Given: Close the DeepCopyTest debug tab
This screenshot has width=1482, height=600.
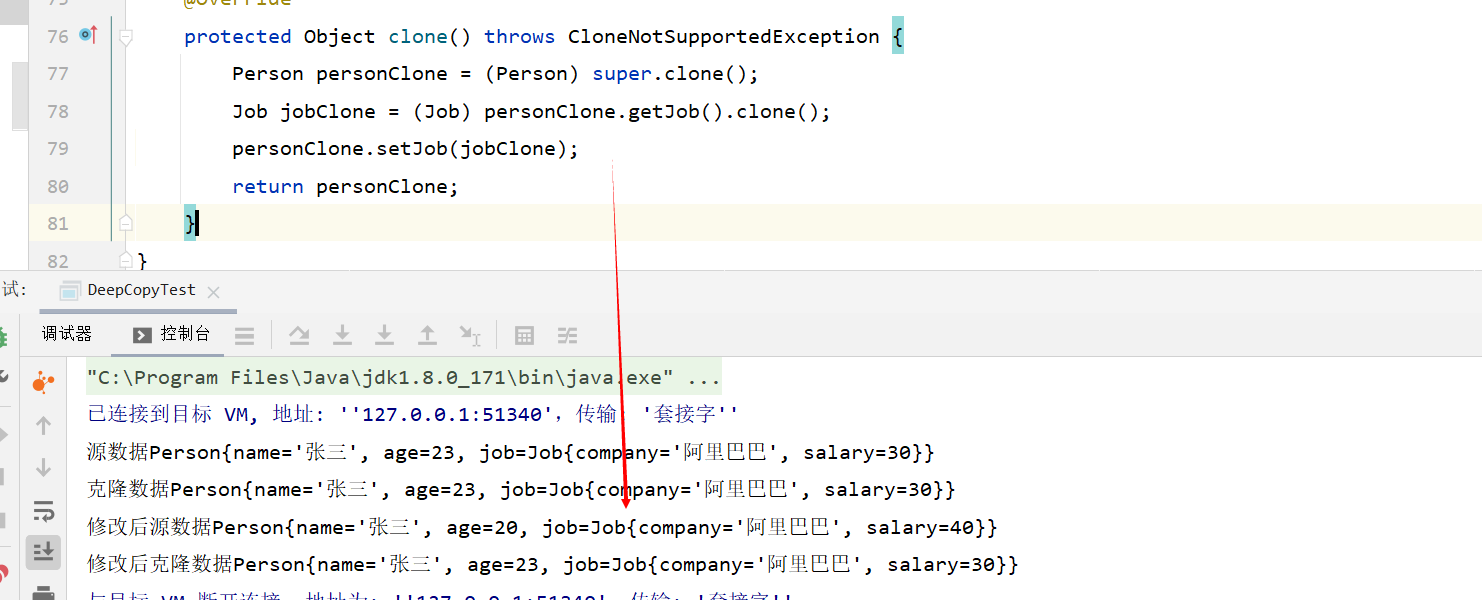Looking at the screenshot, I should tap(213, 292).
